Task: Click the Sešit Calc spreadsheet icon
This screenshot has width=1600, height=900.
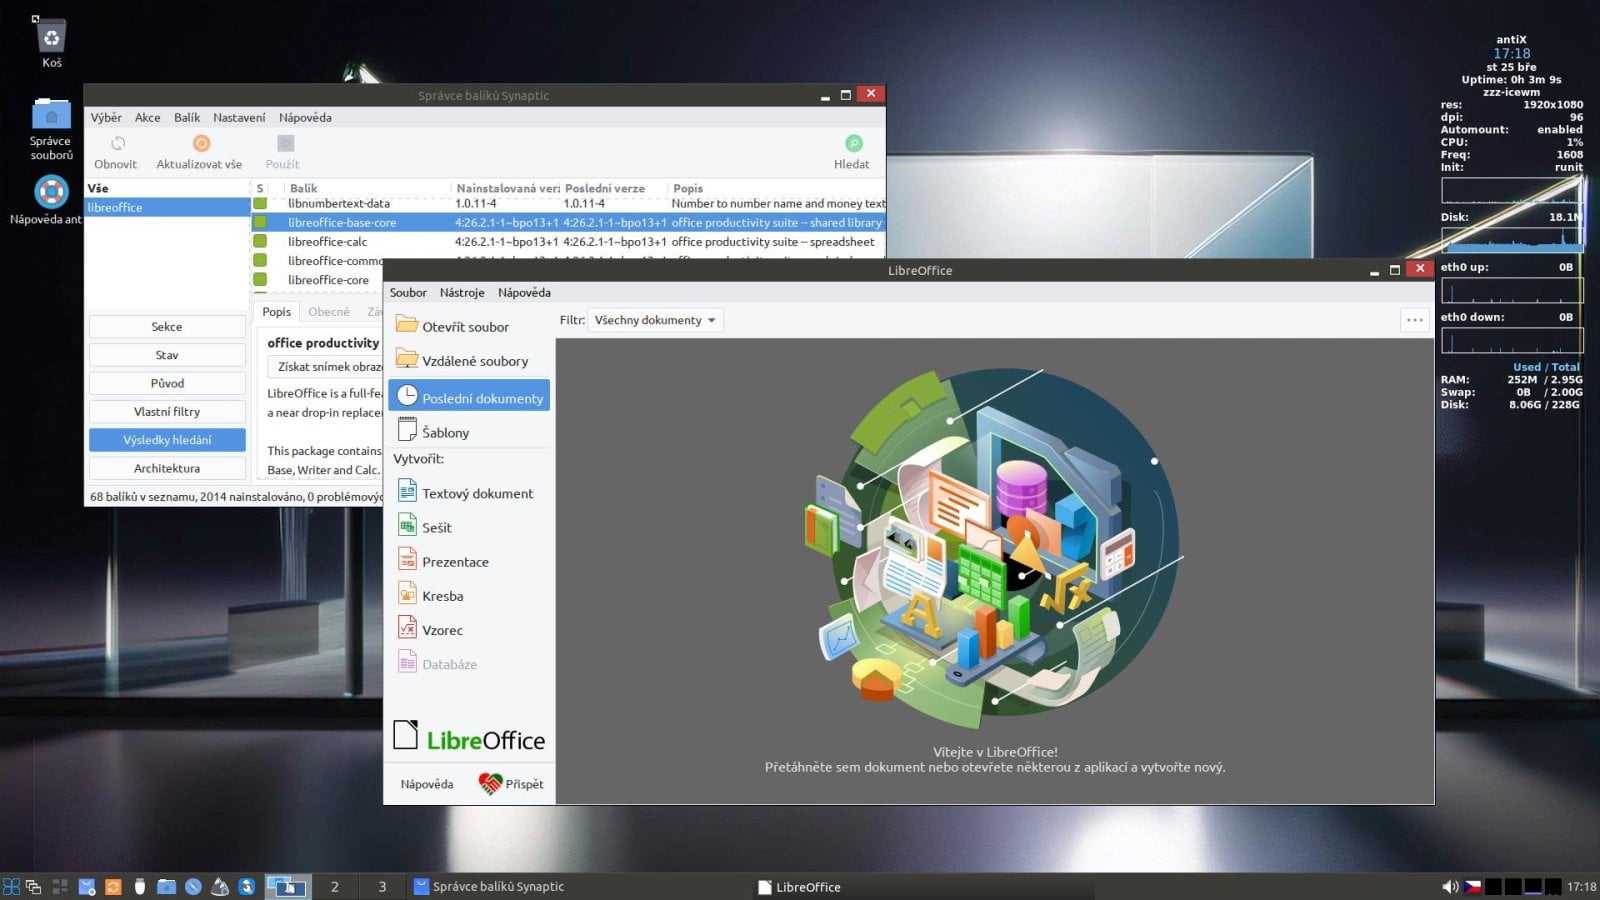Action: [407, 525]
